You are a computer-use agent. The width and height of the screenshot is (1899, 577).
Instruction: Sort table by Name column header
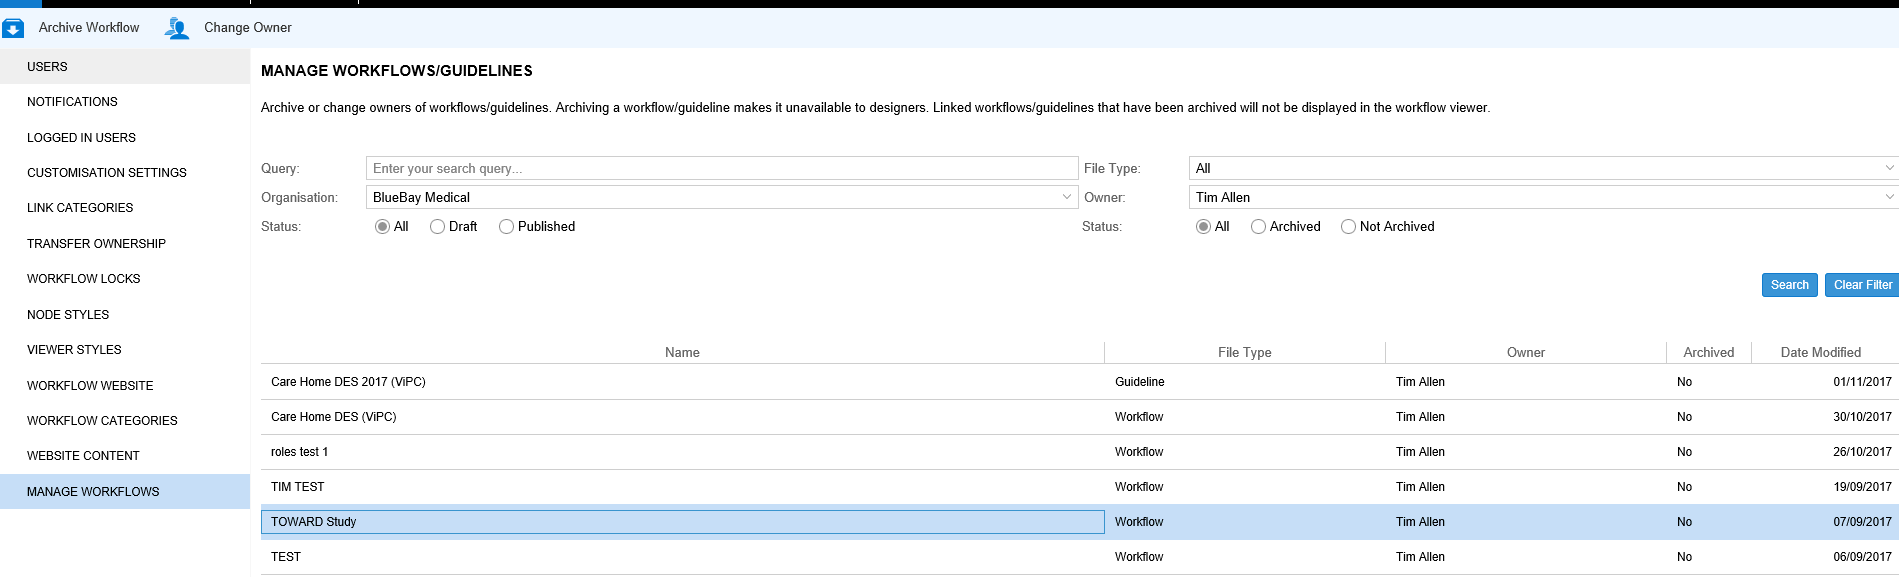point(682,353)
